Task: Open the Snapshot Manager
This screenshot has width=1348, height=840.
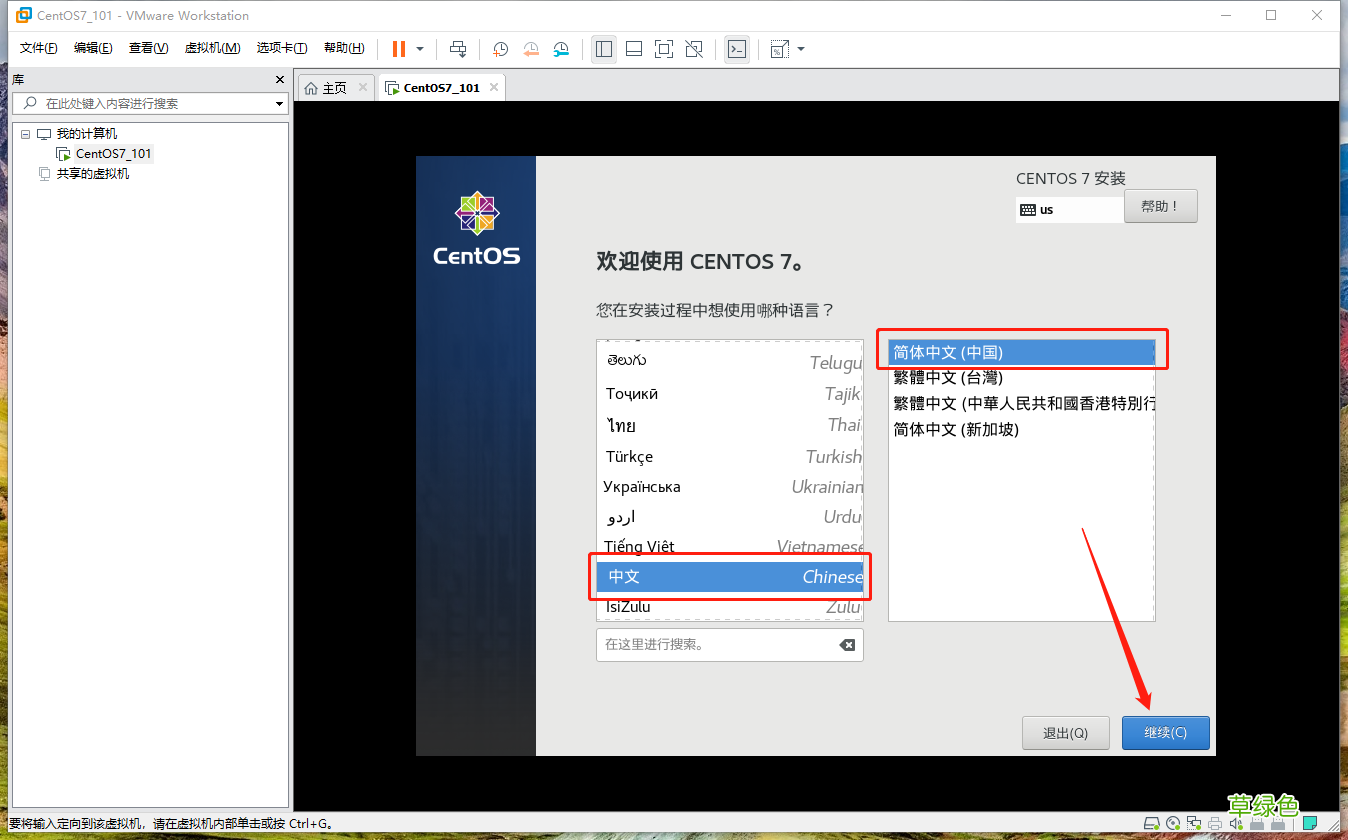Action: pyautogui.click(x=560, y=48)
